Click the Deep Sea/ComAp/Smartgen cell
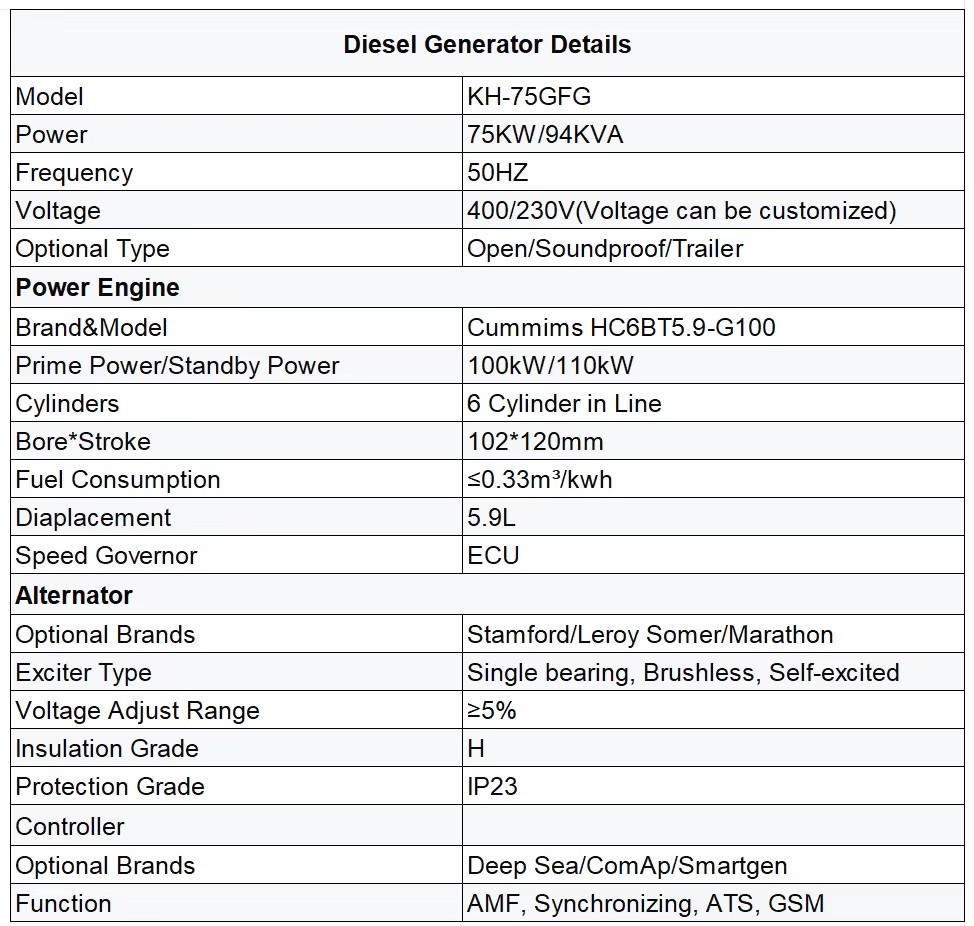Screen dimensions: 974x926 pyautogui.click(x=713, y=865)
